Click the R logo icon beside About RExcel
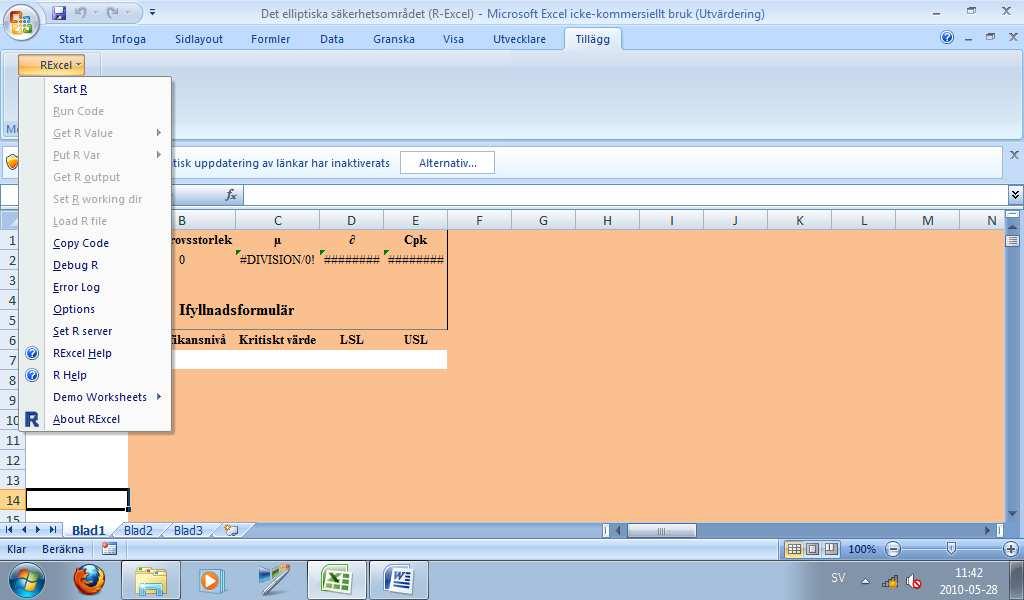 pos(31,419)
